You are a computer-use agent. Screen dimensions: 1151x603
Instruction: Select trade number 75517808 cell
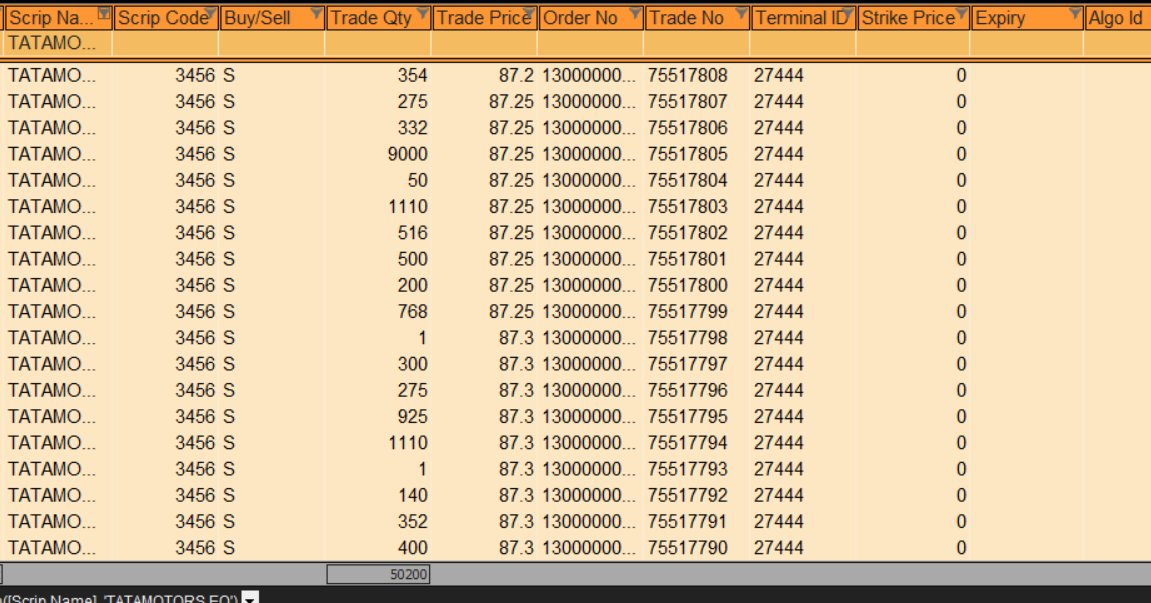coord(697,76)
